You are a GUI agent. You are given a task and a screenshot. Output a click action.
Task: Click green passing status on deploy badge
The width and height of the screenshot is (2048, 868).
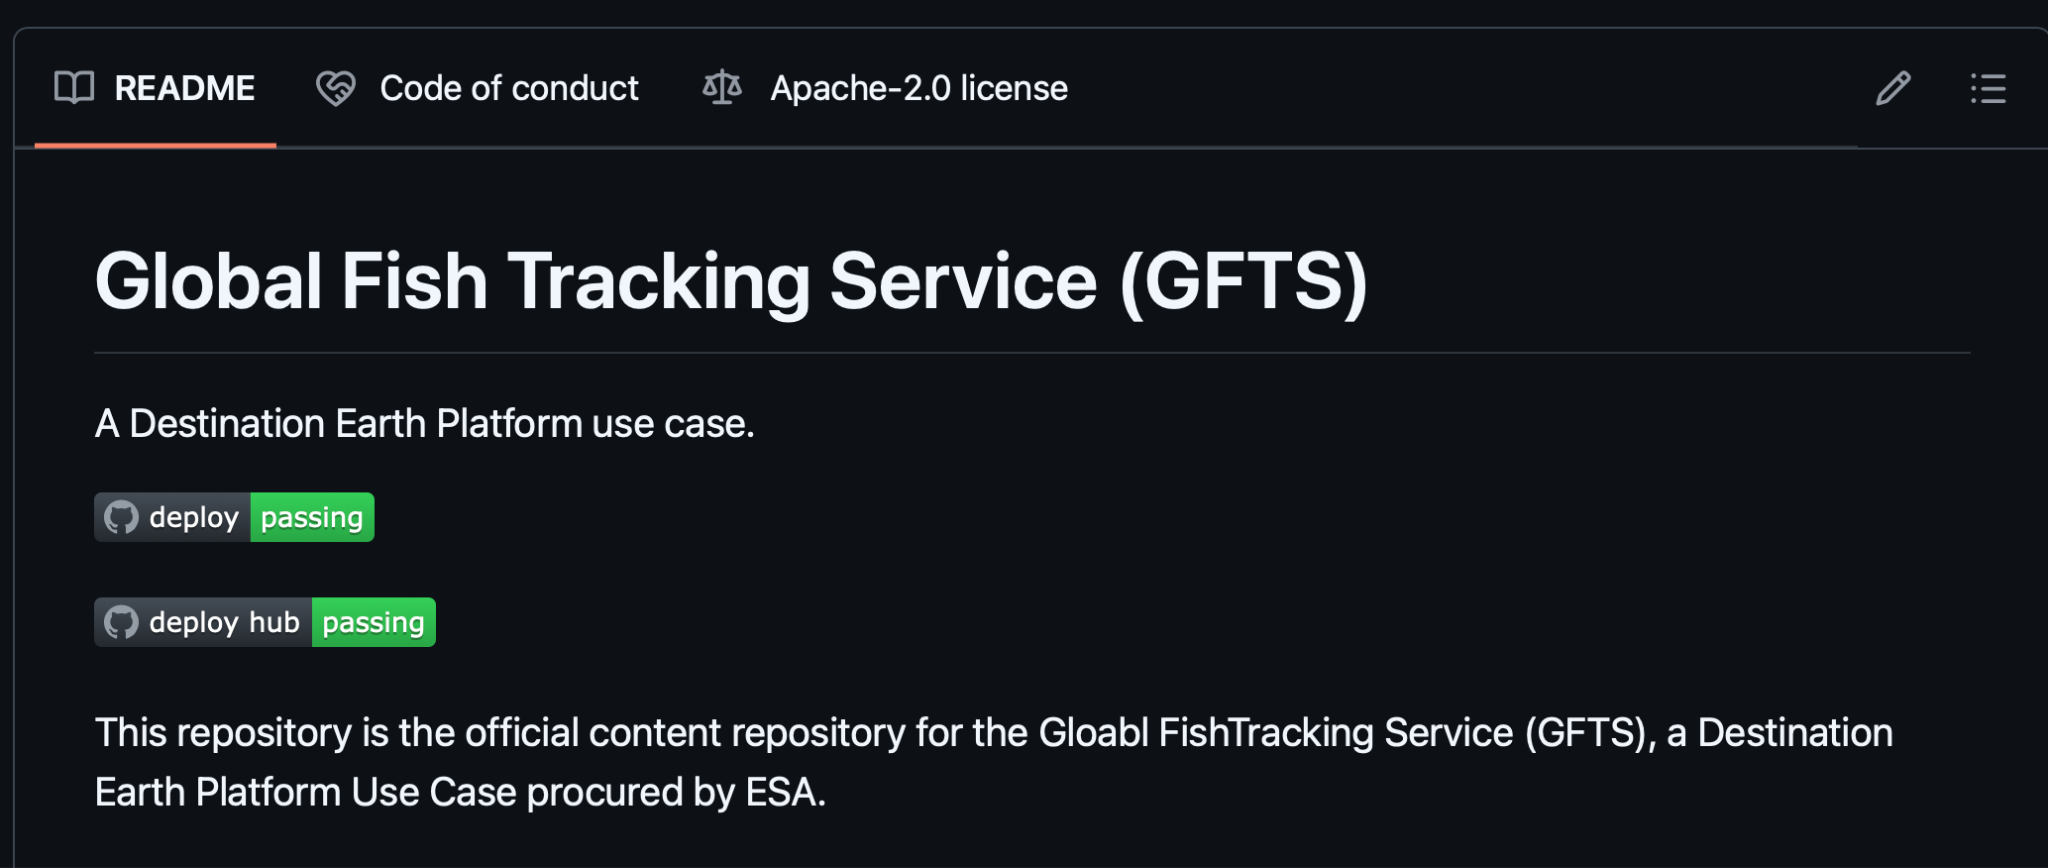(312, 517)
